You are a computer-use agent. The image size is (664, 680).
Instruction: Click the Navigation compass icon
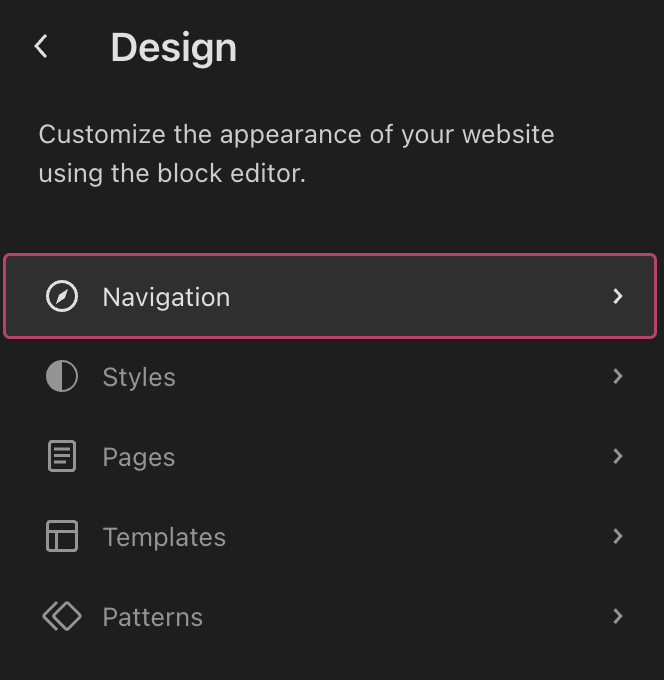click(x=62, y=296)
